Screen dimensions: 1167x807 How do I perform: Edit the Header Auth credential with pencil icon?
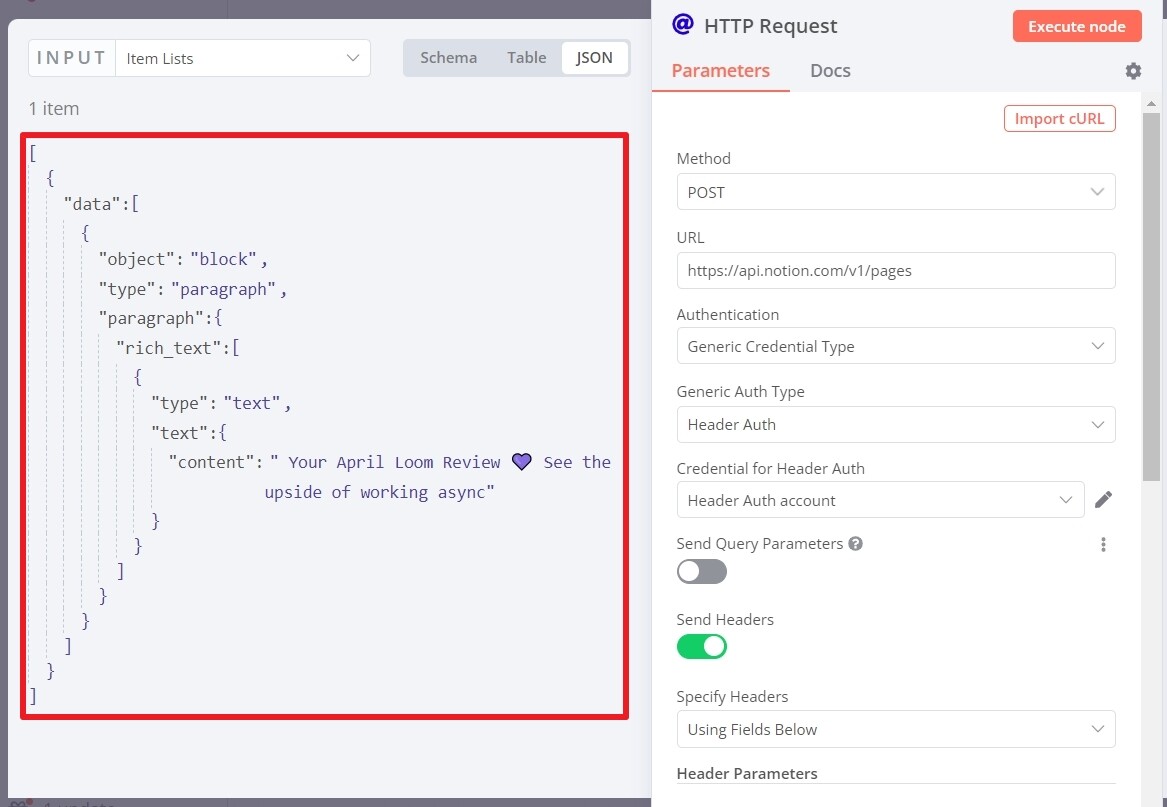pyautogui.click(x=1104, y=499)
